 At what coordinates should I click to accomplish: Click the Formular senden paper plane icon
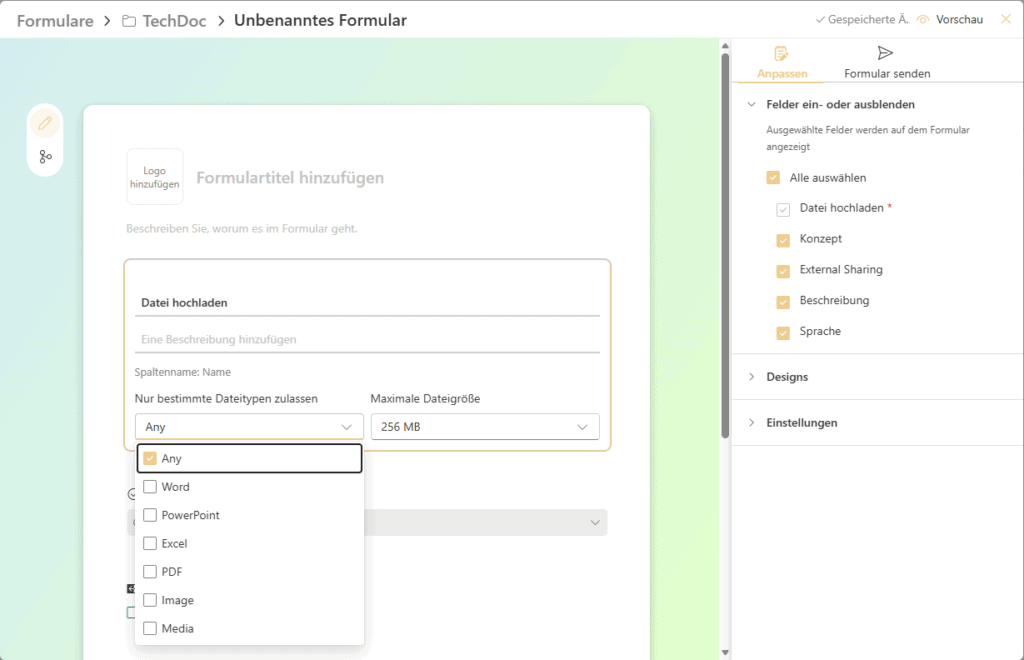tap(886, 53)
